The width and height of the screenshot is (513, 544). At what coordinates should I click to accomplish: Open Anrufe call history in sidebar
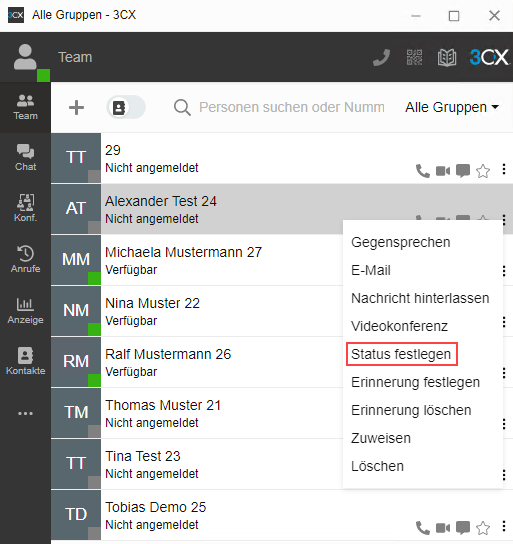tap(25, 260)
